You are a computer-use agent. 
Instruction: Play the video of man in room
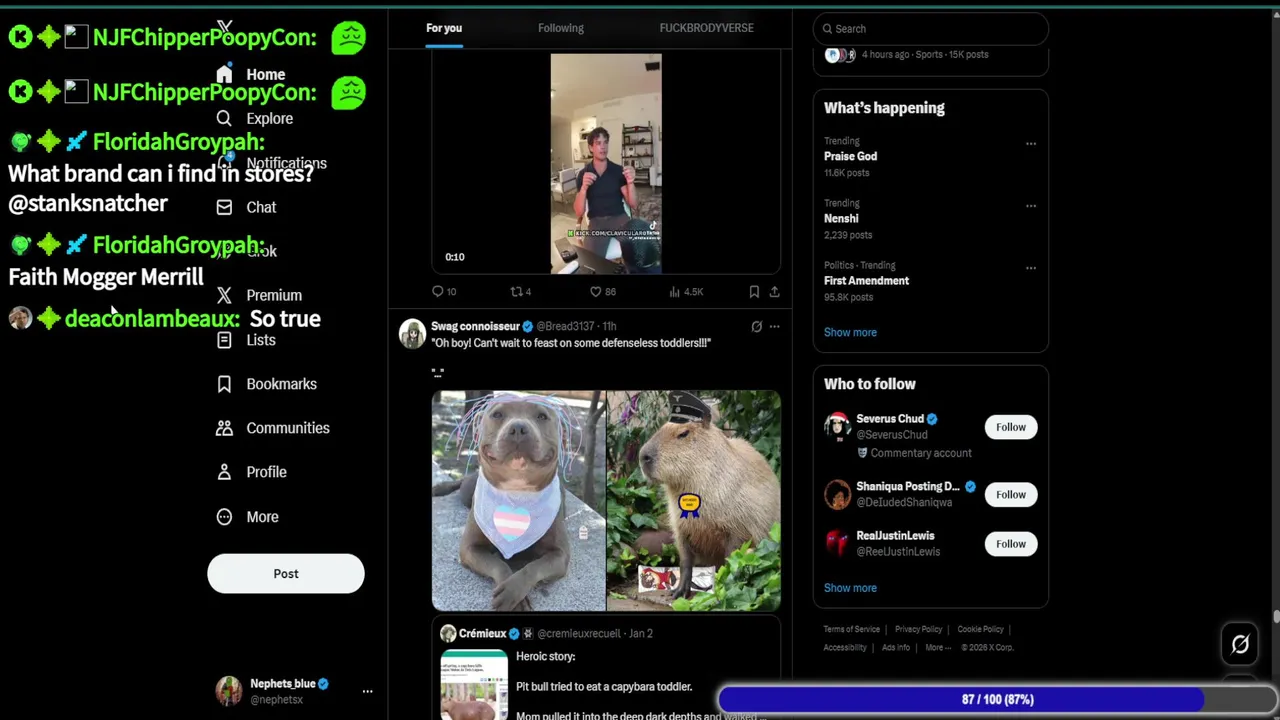tap(606, 163)
